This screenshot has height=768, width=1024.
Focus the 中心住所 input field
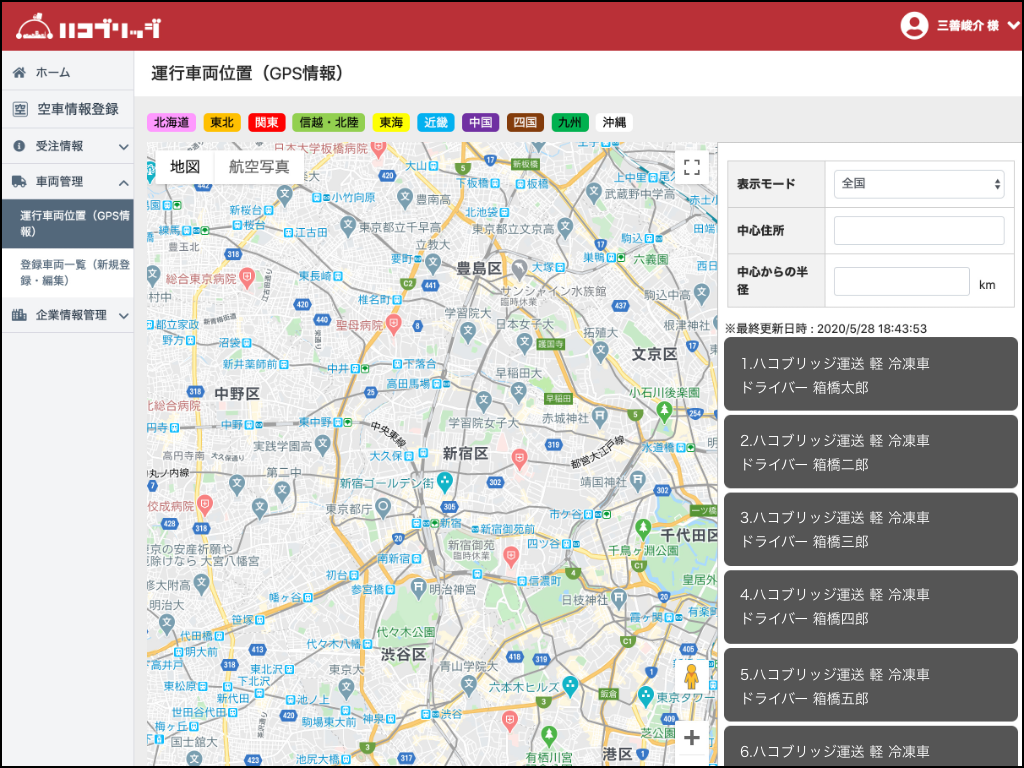point(919,231)
